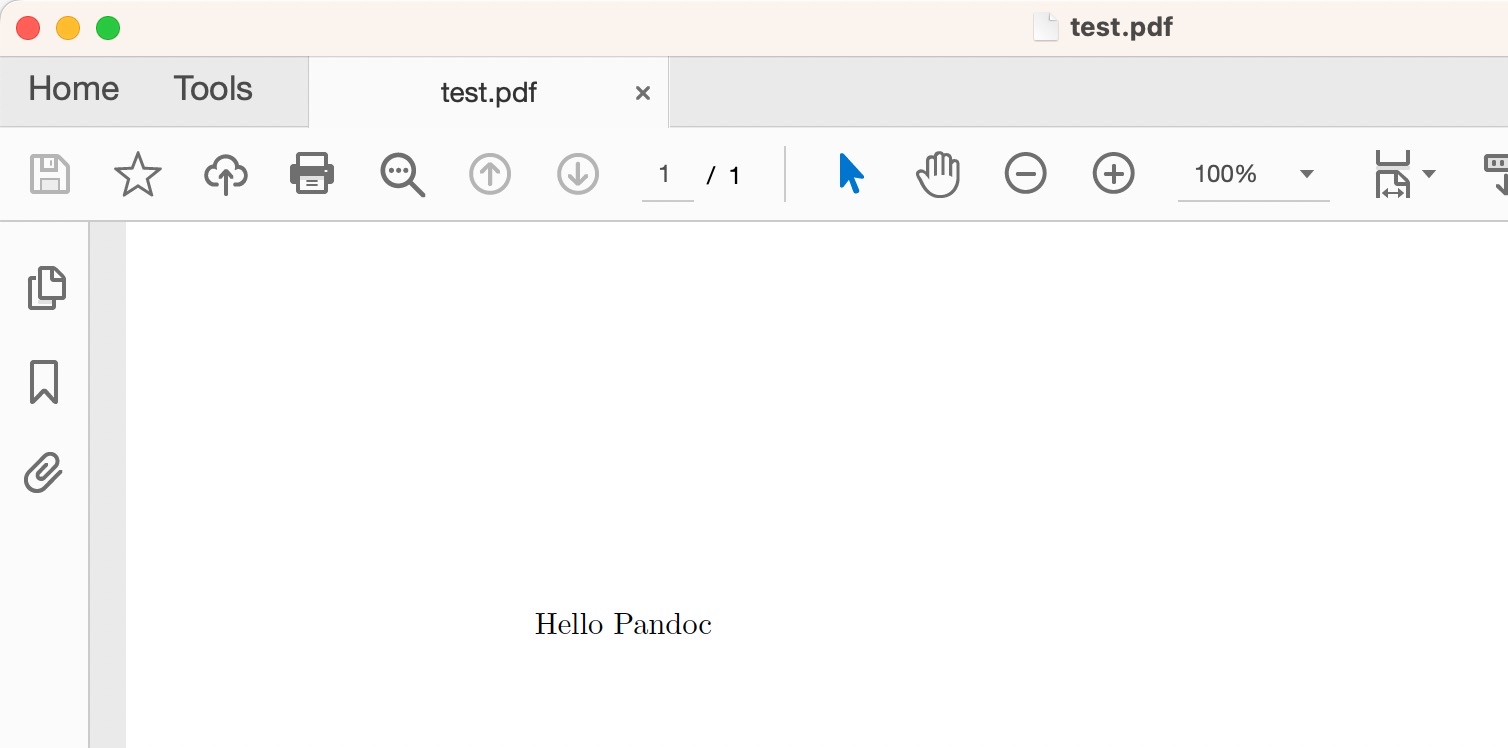Activate the selection arrow tool
This screenshot has height=748, width=1508.
tap(850, 174)
